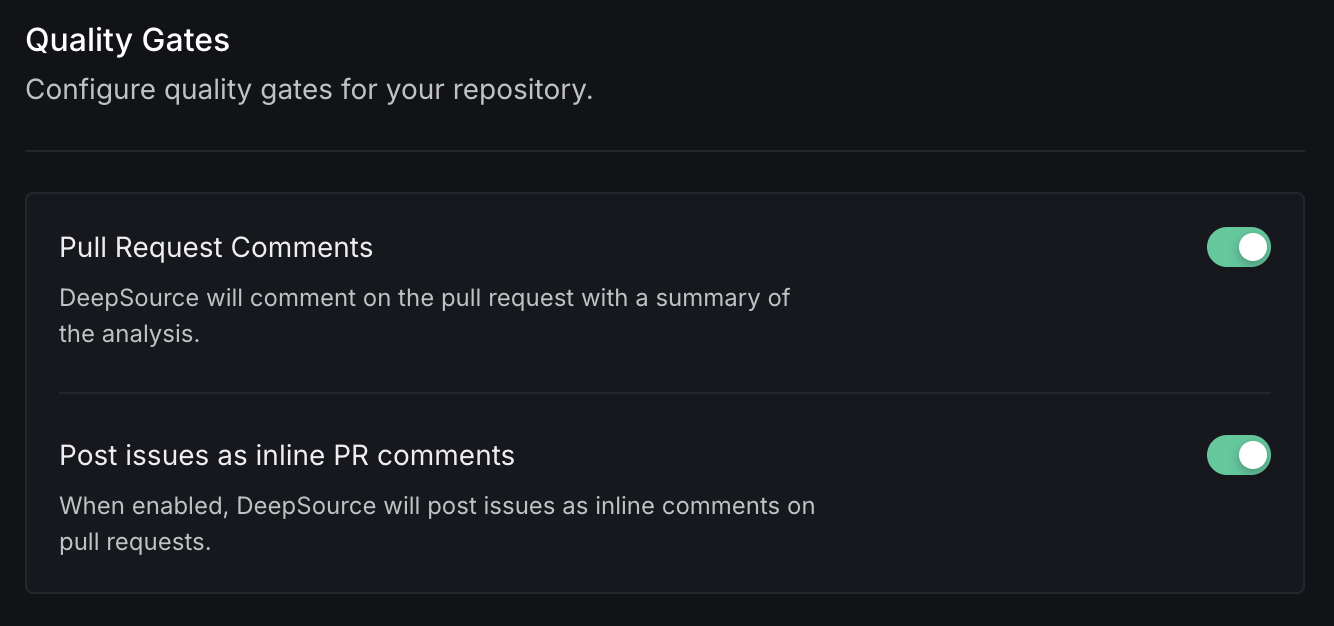Turn off inline PR comments toggle
The width and height of the screenshot is (1334, 626).
click(1238, 455)
